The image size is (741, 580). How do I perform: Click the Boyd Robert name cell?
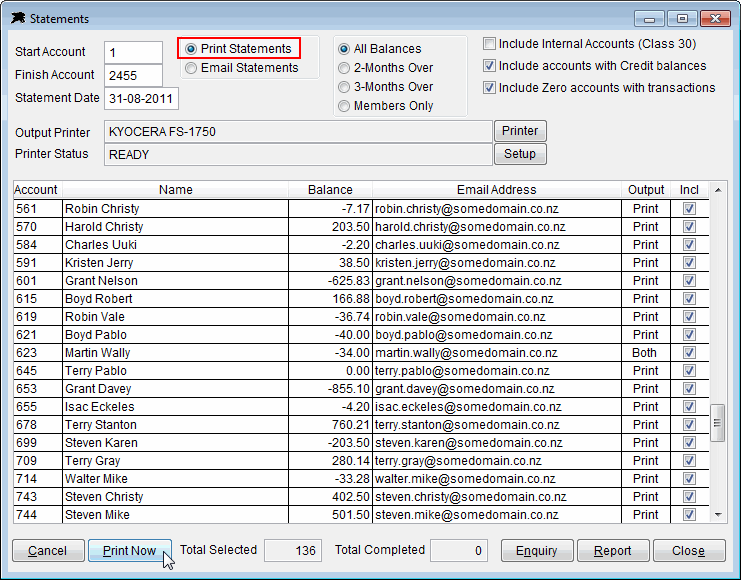[175, 299]
